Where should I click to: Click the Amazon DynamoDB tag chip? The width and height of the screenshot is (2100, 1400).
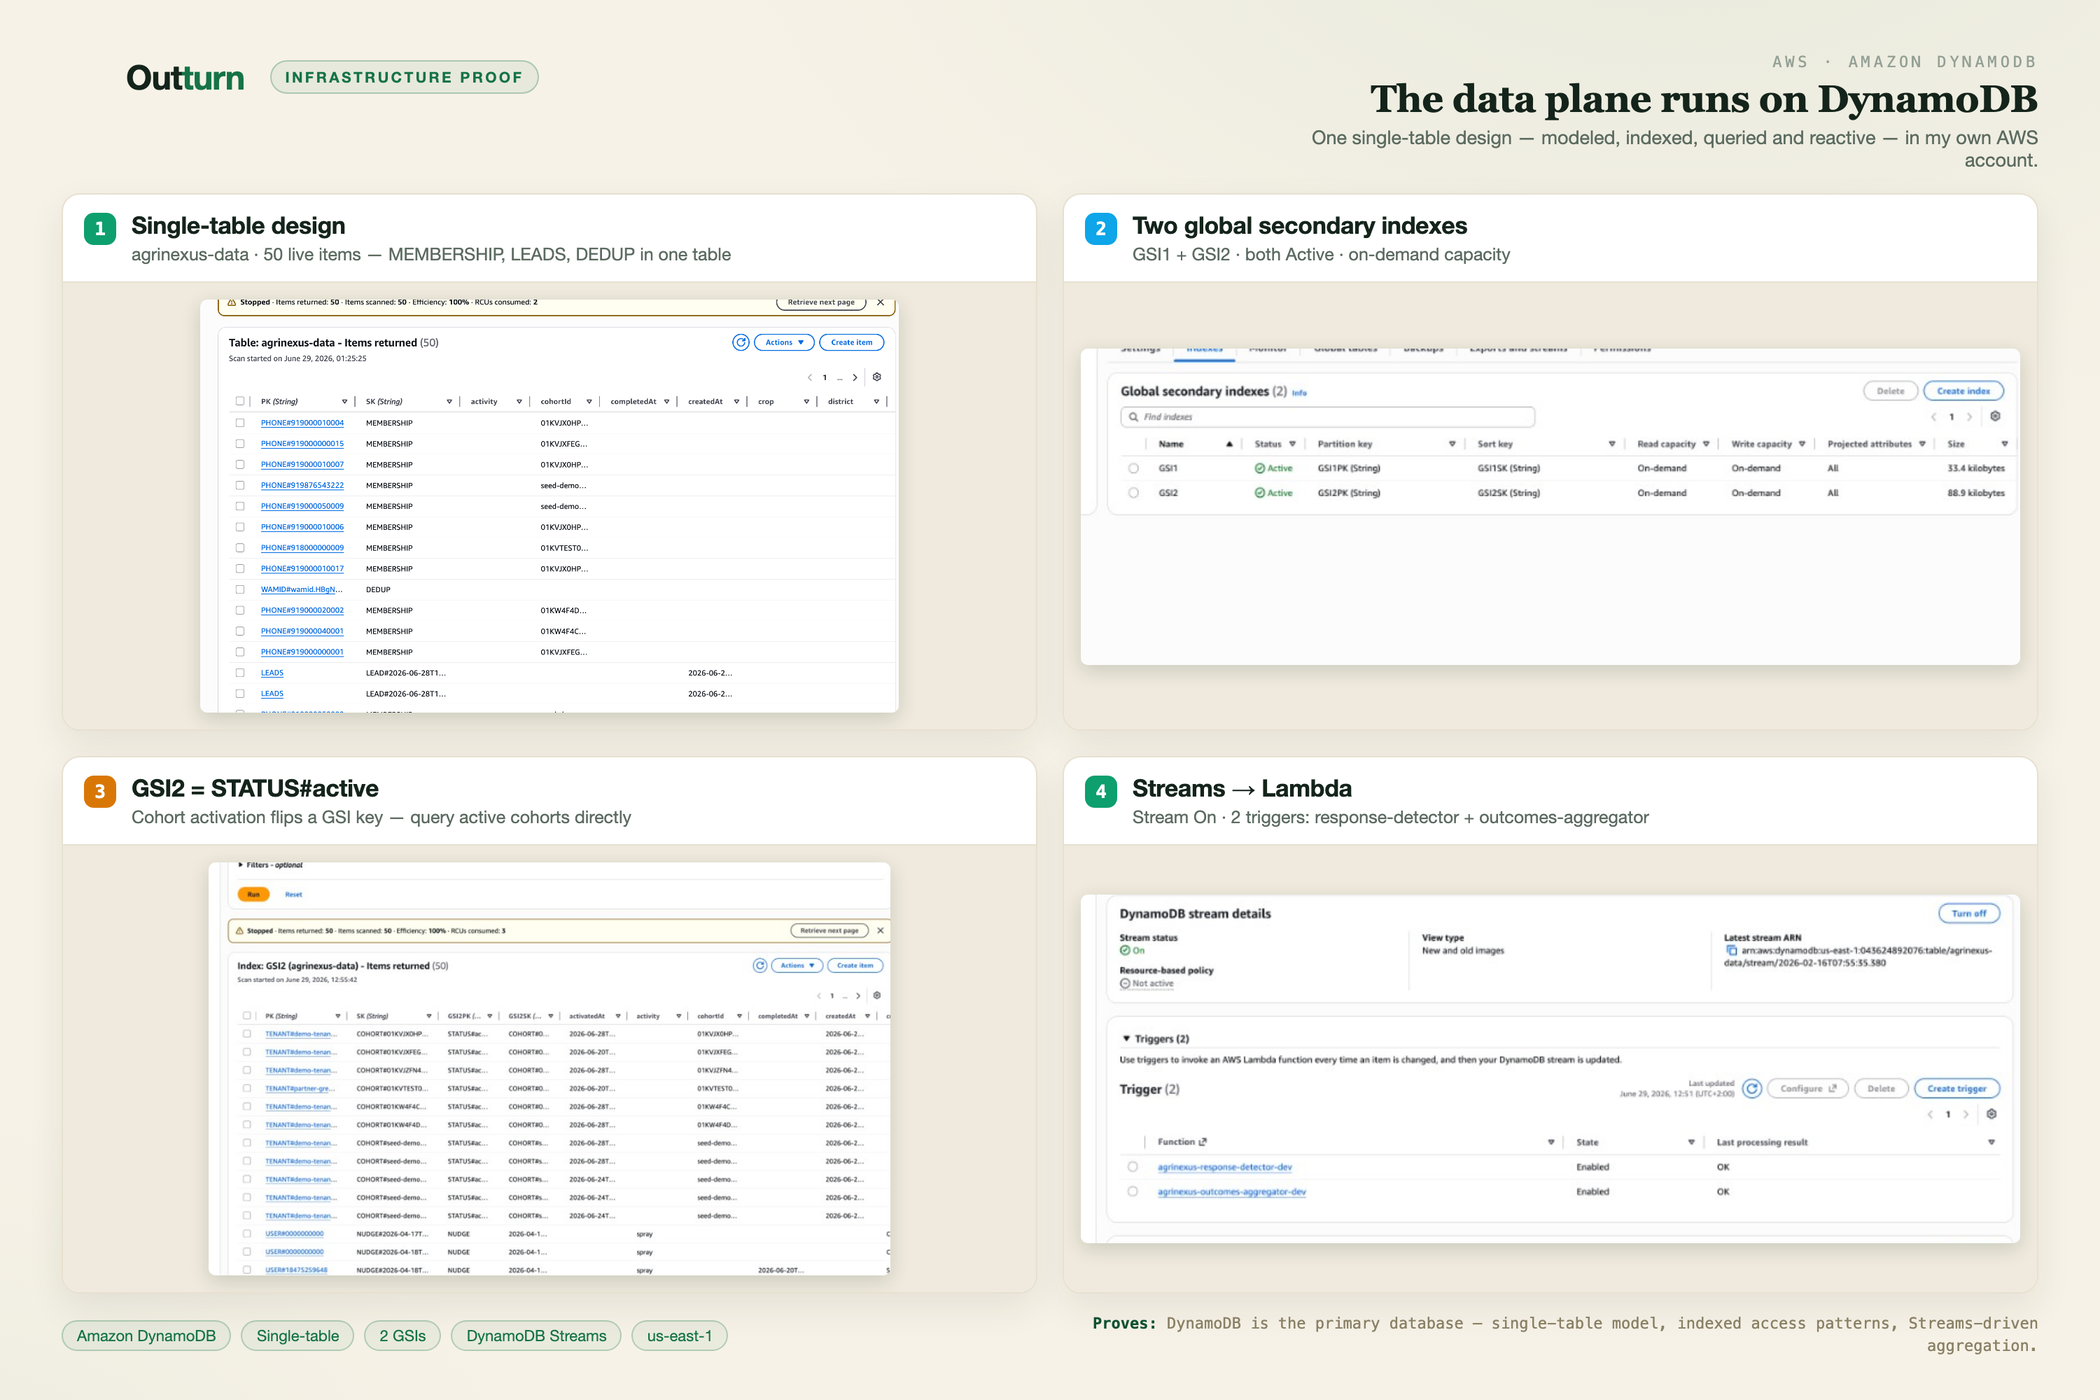click(x=146, y=1336)
